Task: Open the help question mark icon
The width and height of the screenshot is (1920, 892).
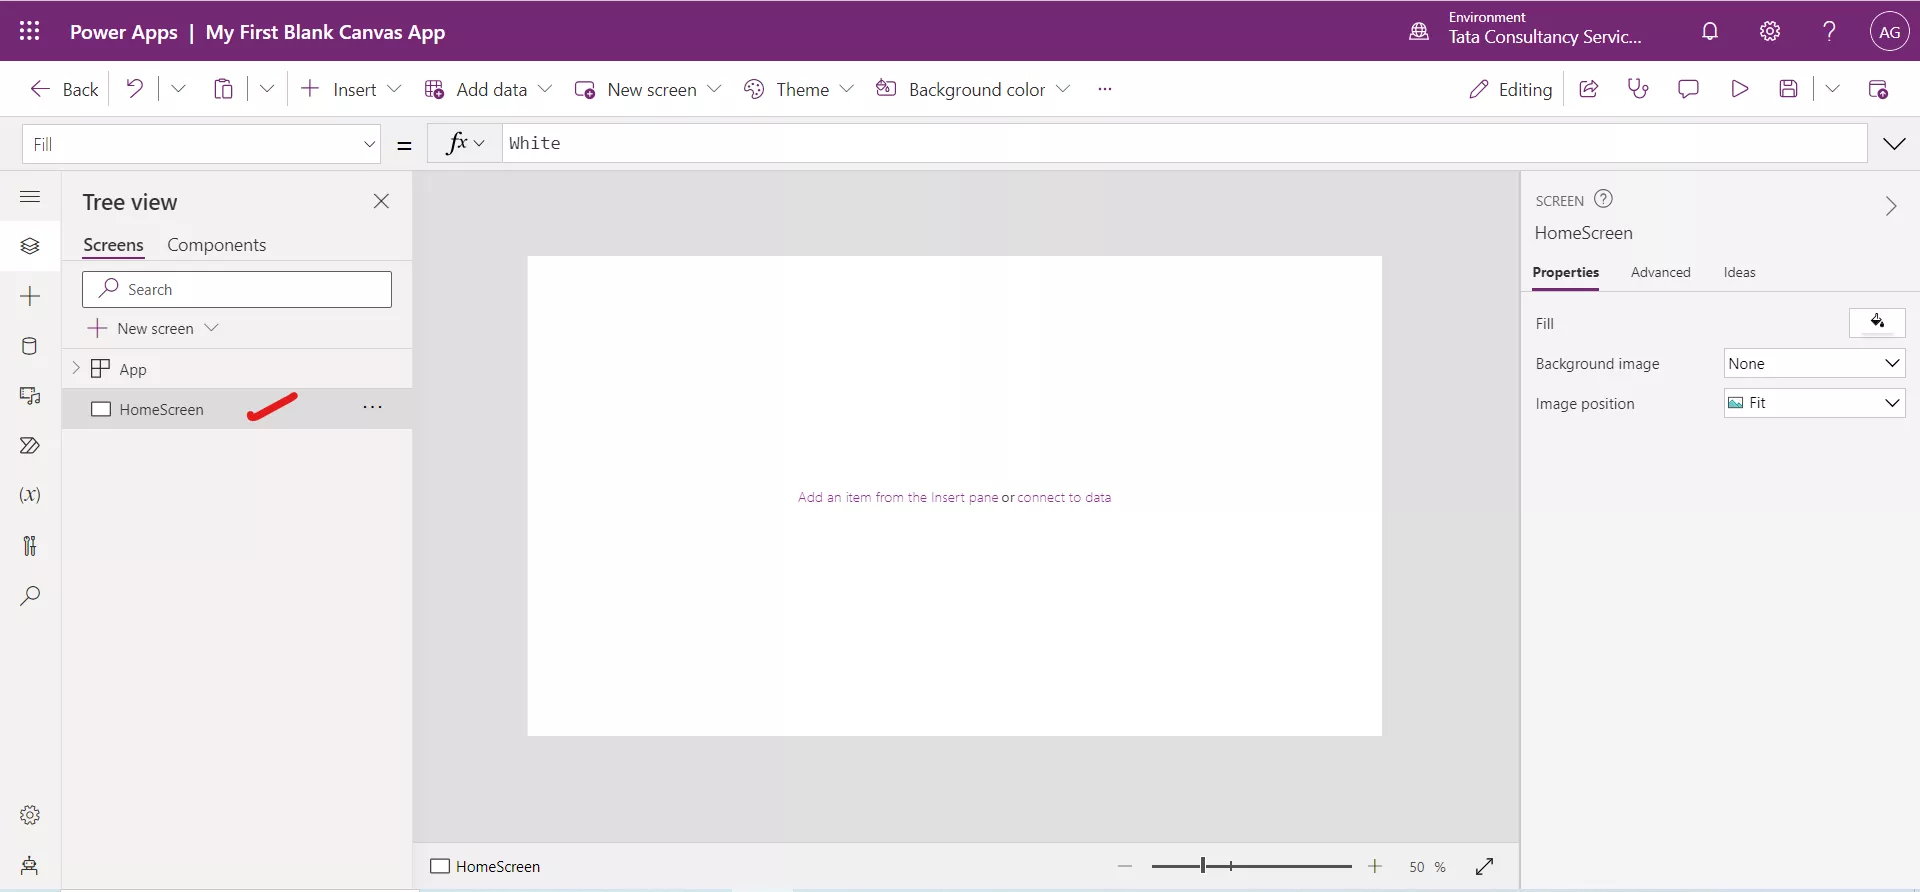Action: (x=1829, y=31)
